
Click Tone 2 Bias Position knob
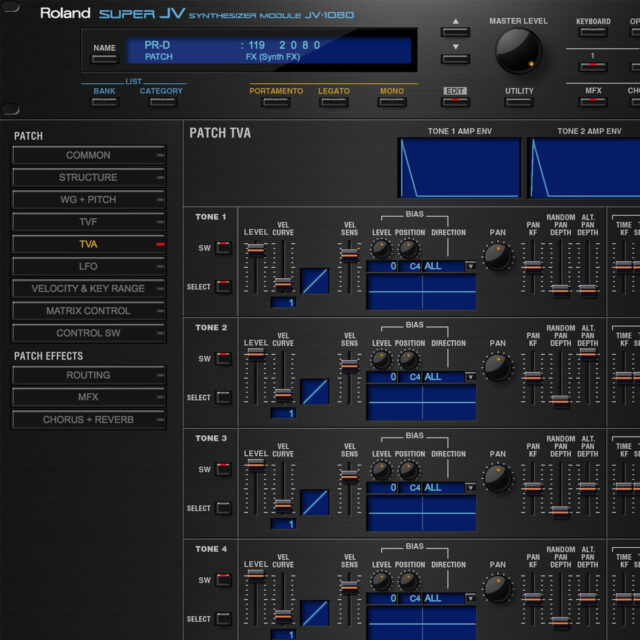[x=409, y=360]
